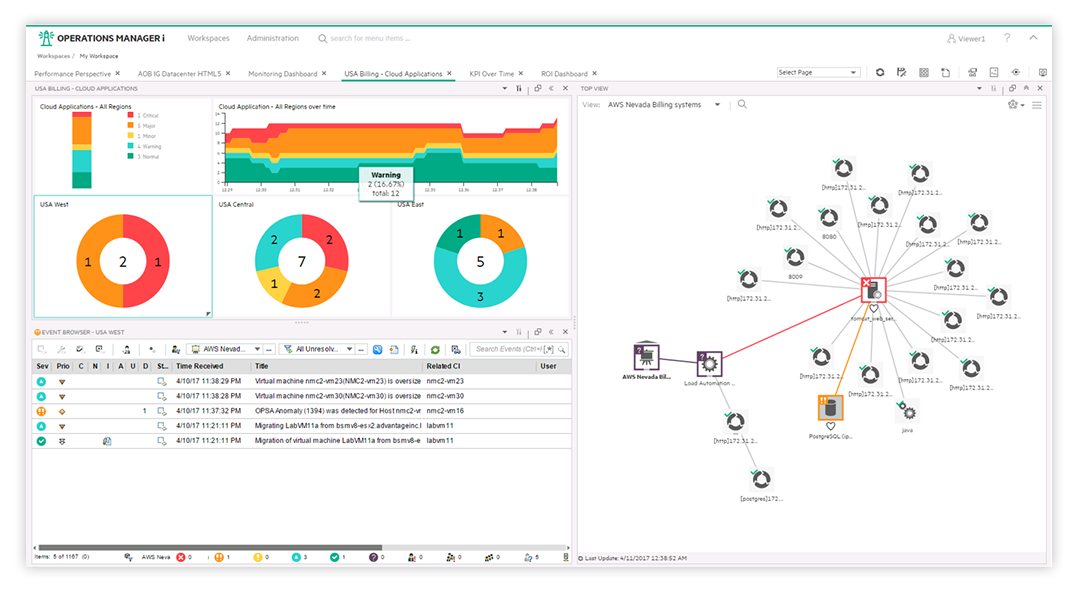This screenshot has height=596, width=1077.
Task: Select the OPSA Anomaly (1394) event row
Action: [302, 411]
